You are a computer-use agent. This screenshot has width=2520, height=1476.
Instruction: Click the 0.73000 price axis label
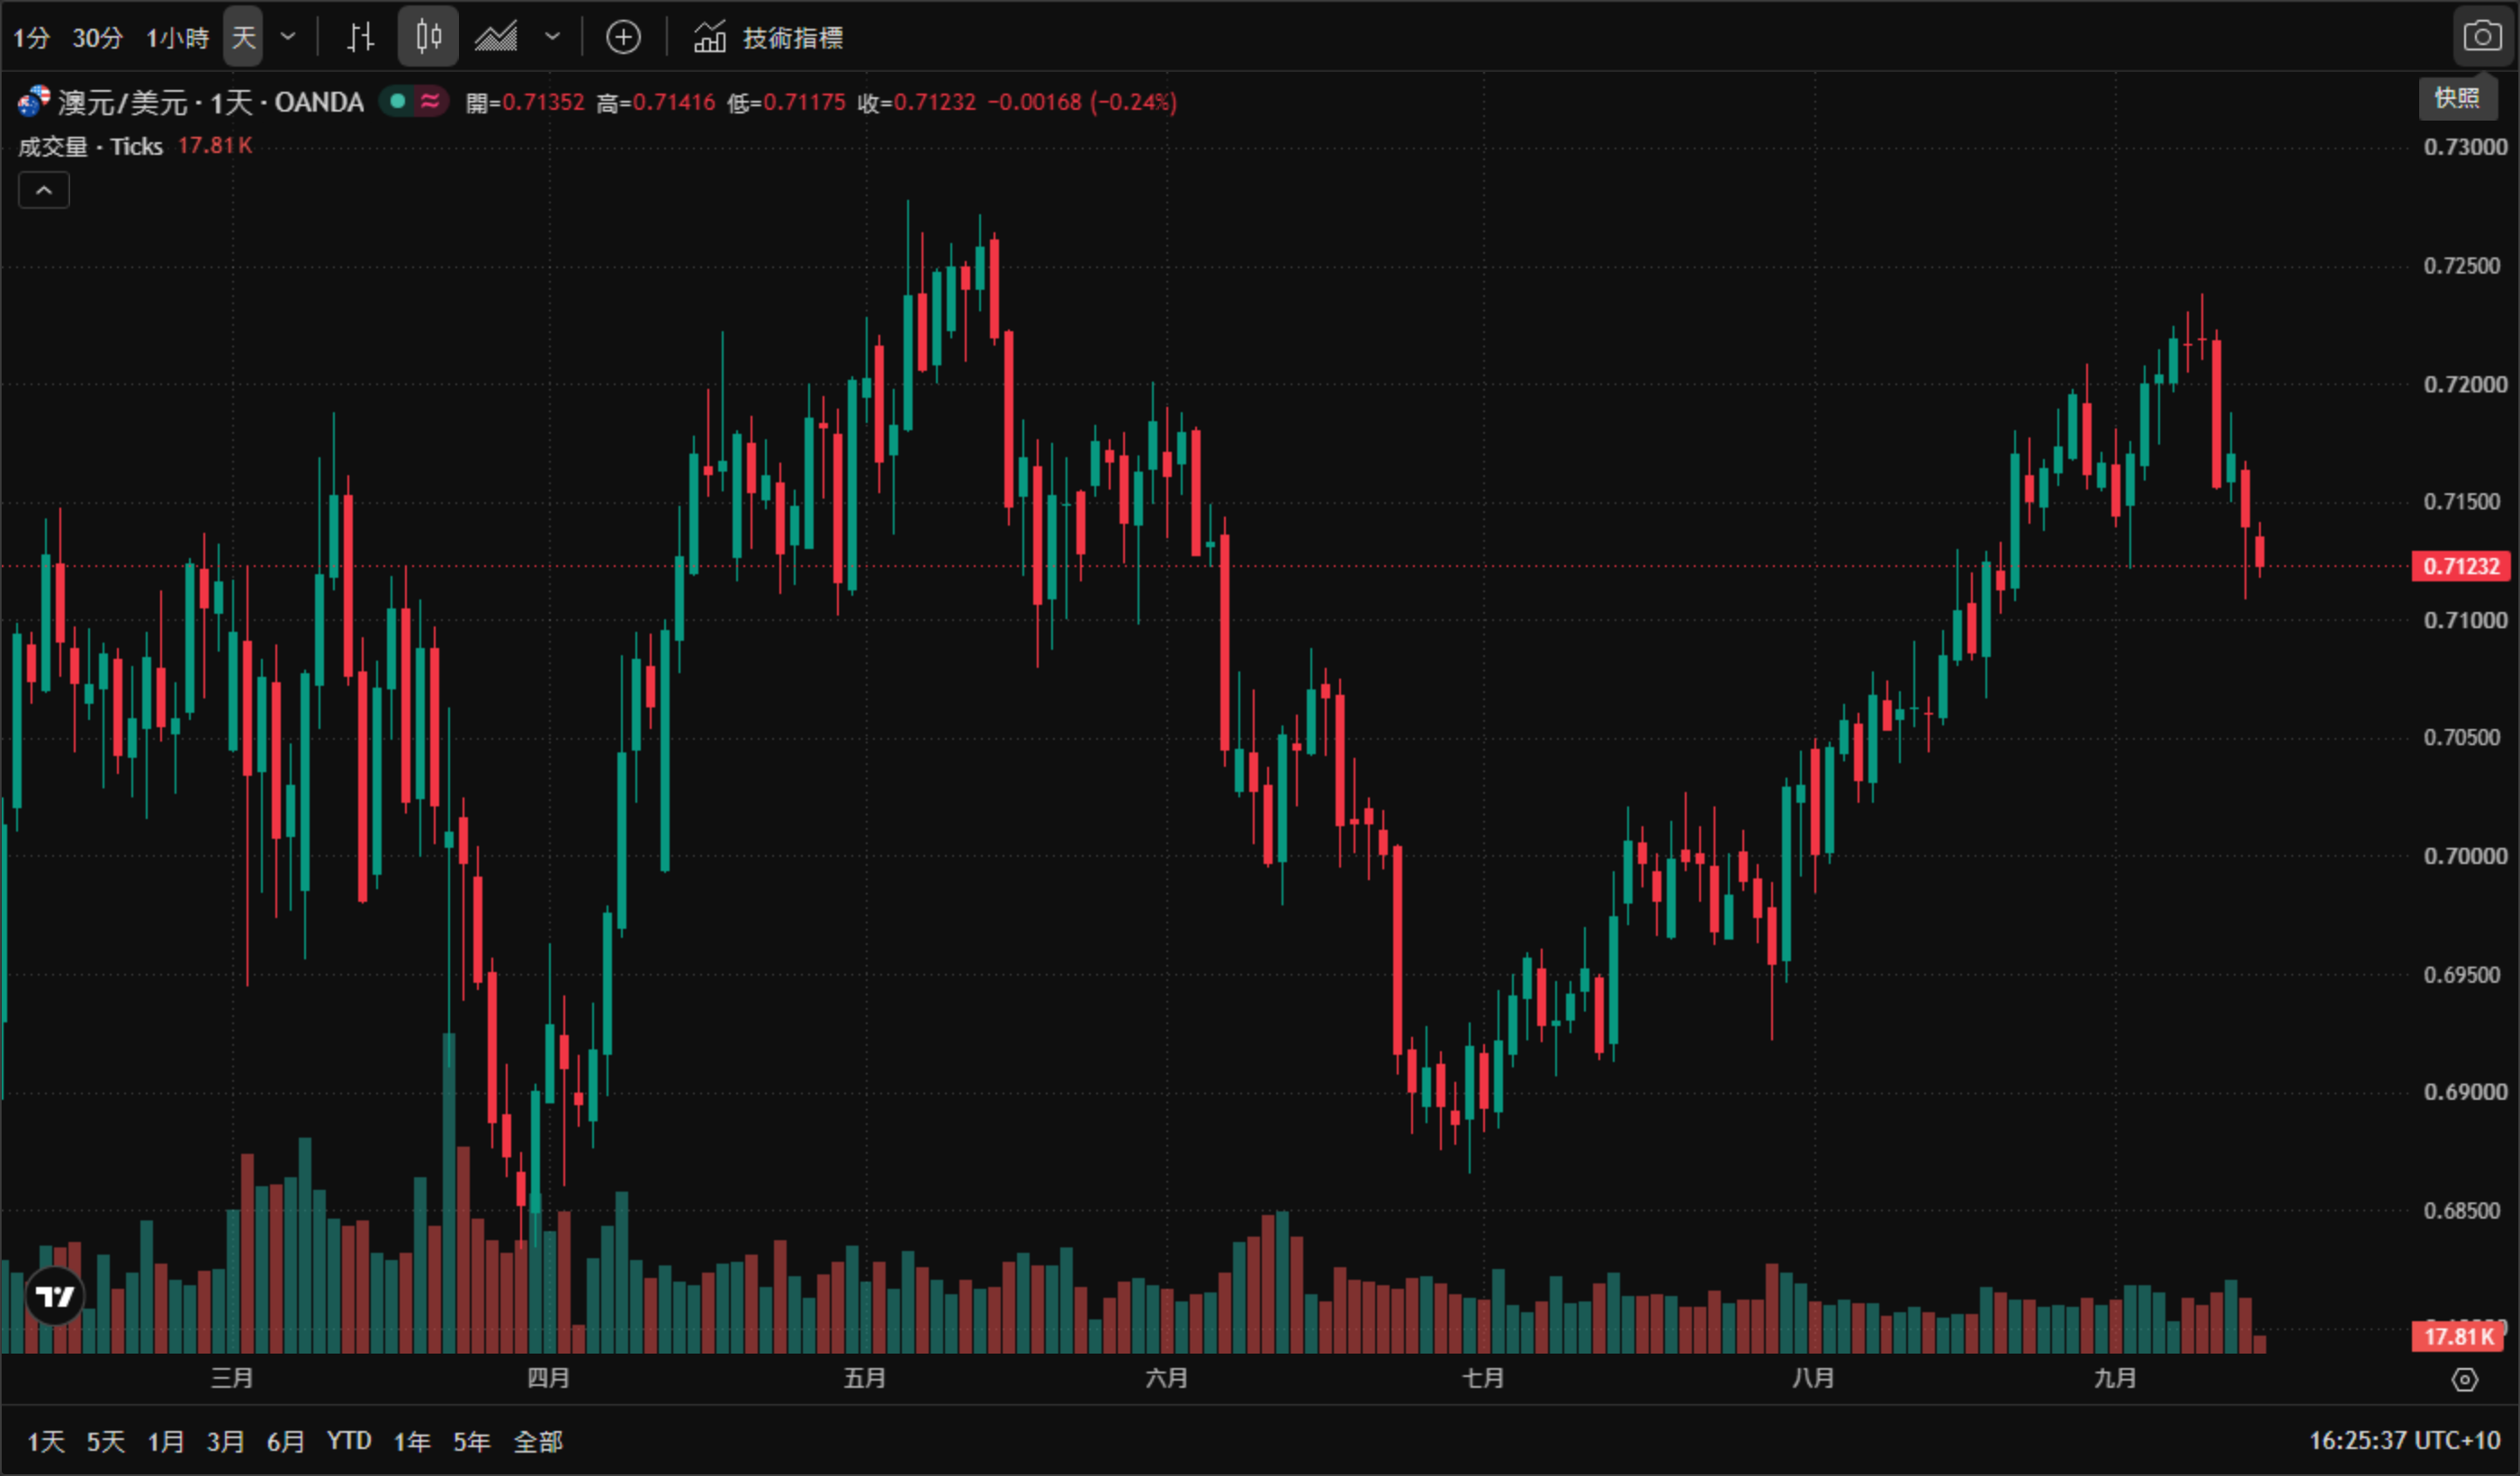(2465, 147)
